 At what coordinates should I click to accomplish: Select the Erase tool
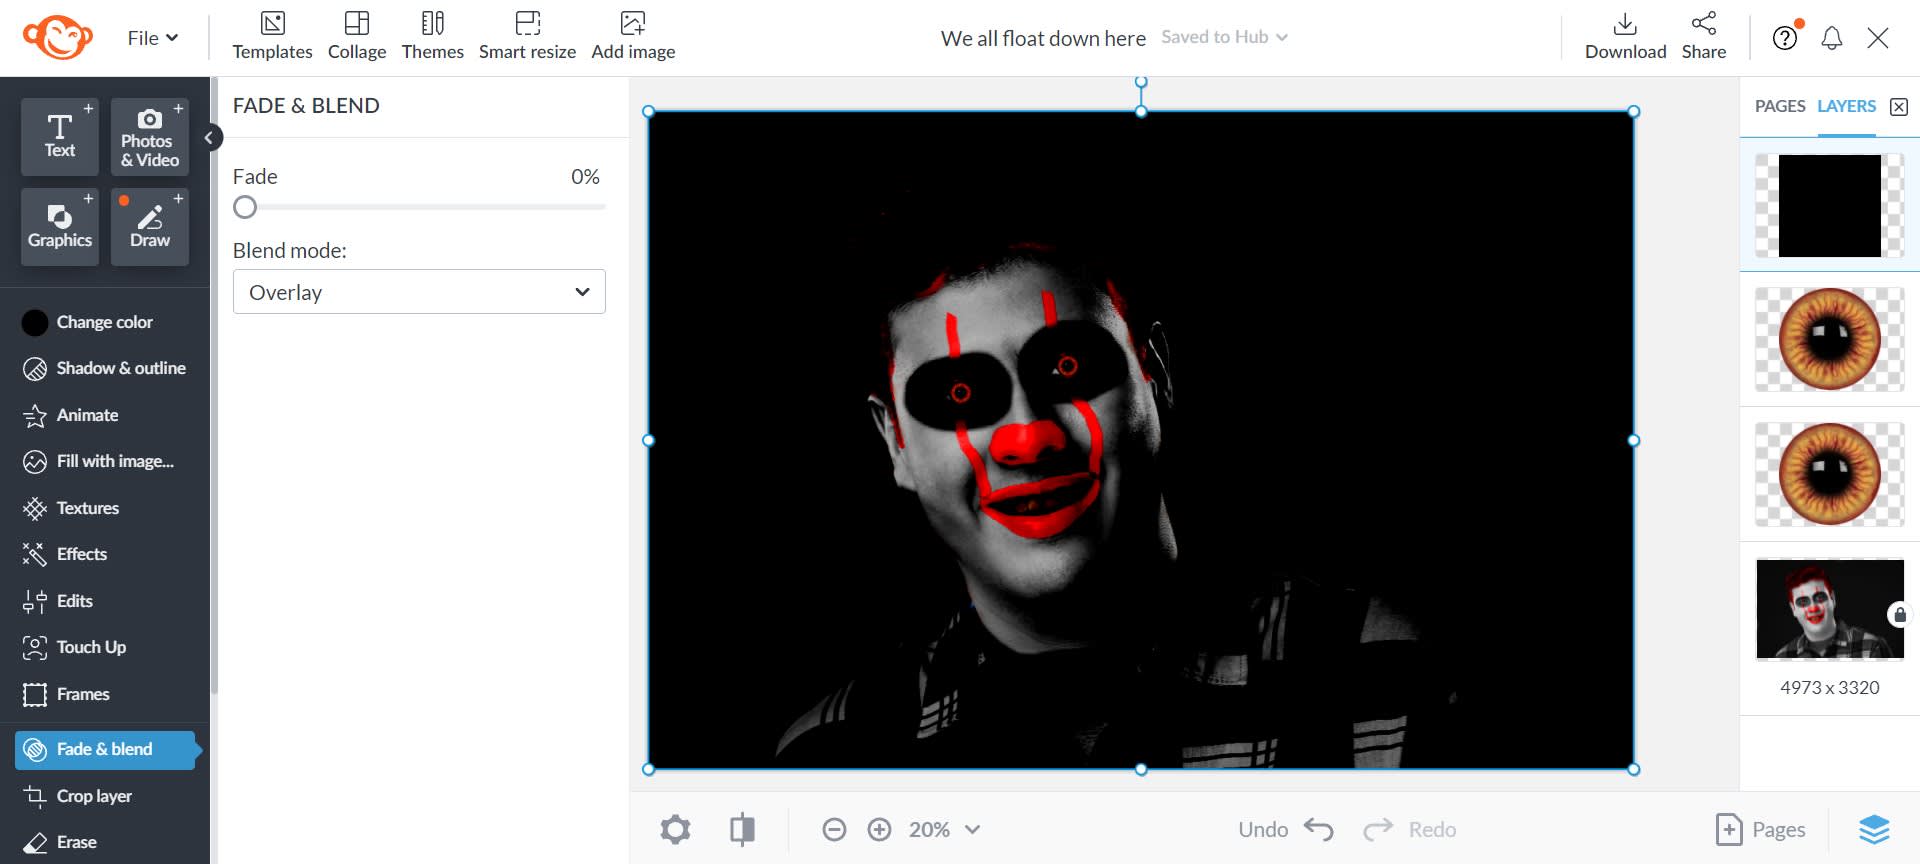59,842
